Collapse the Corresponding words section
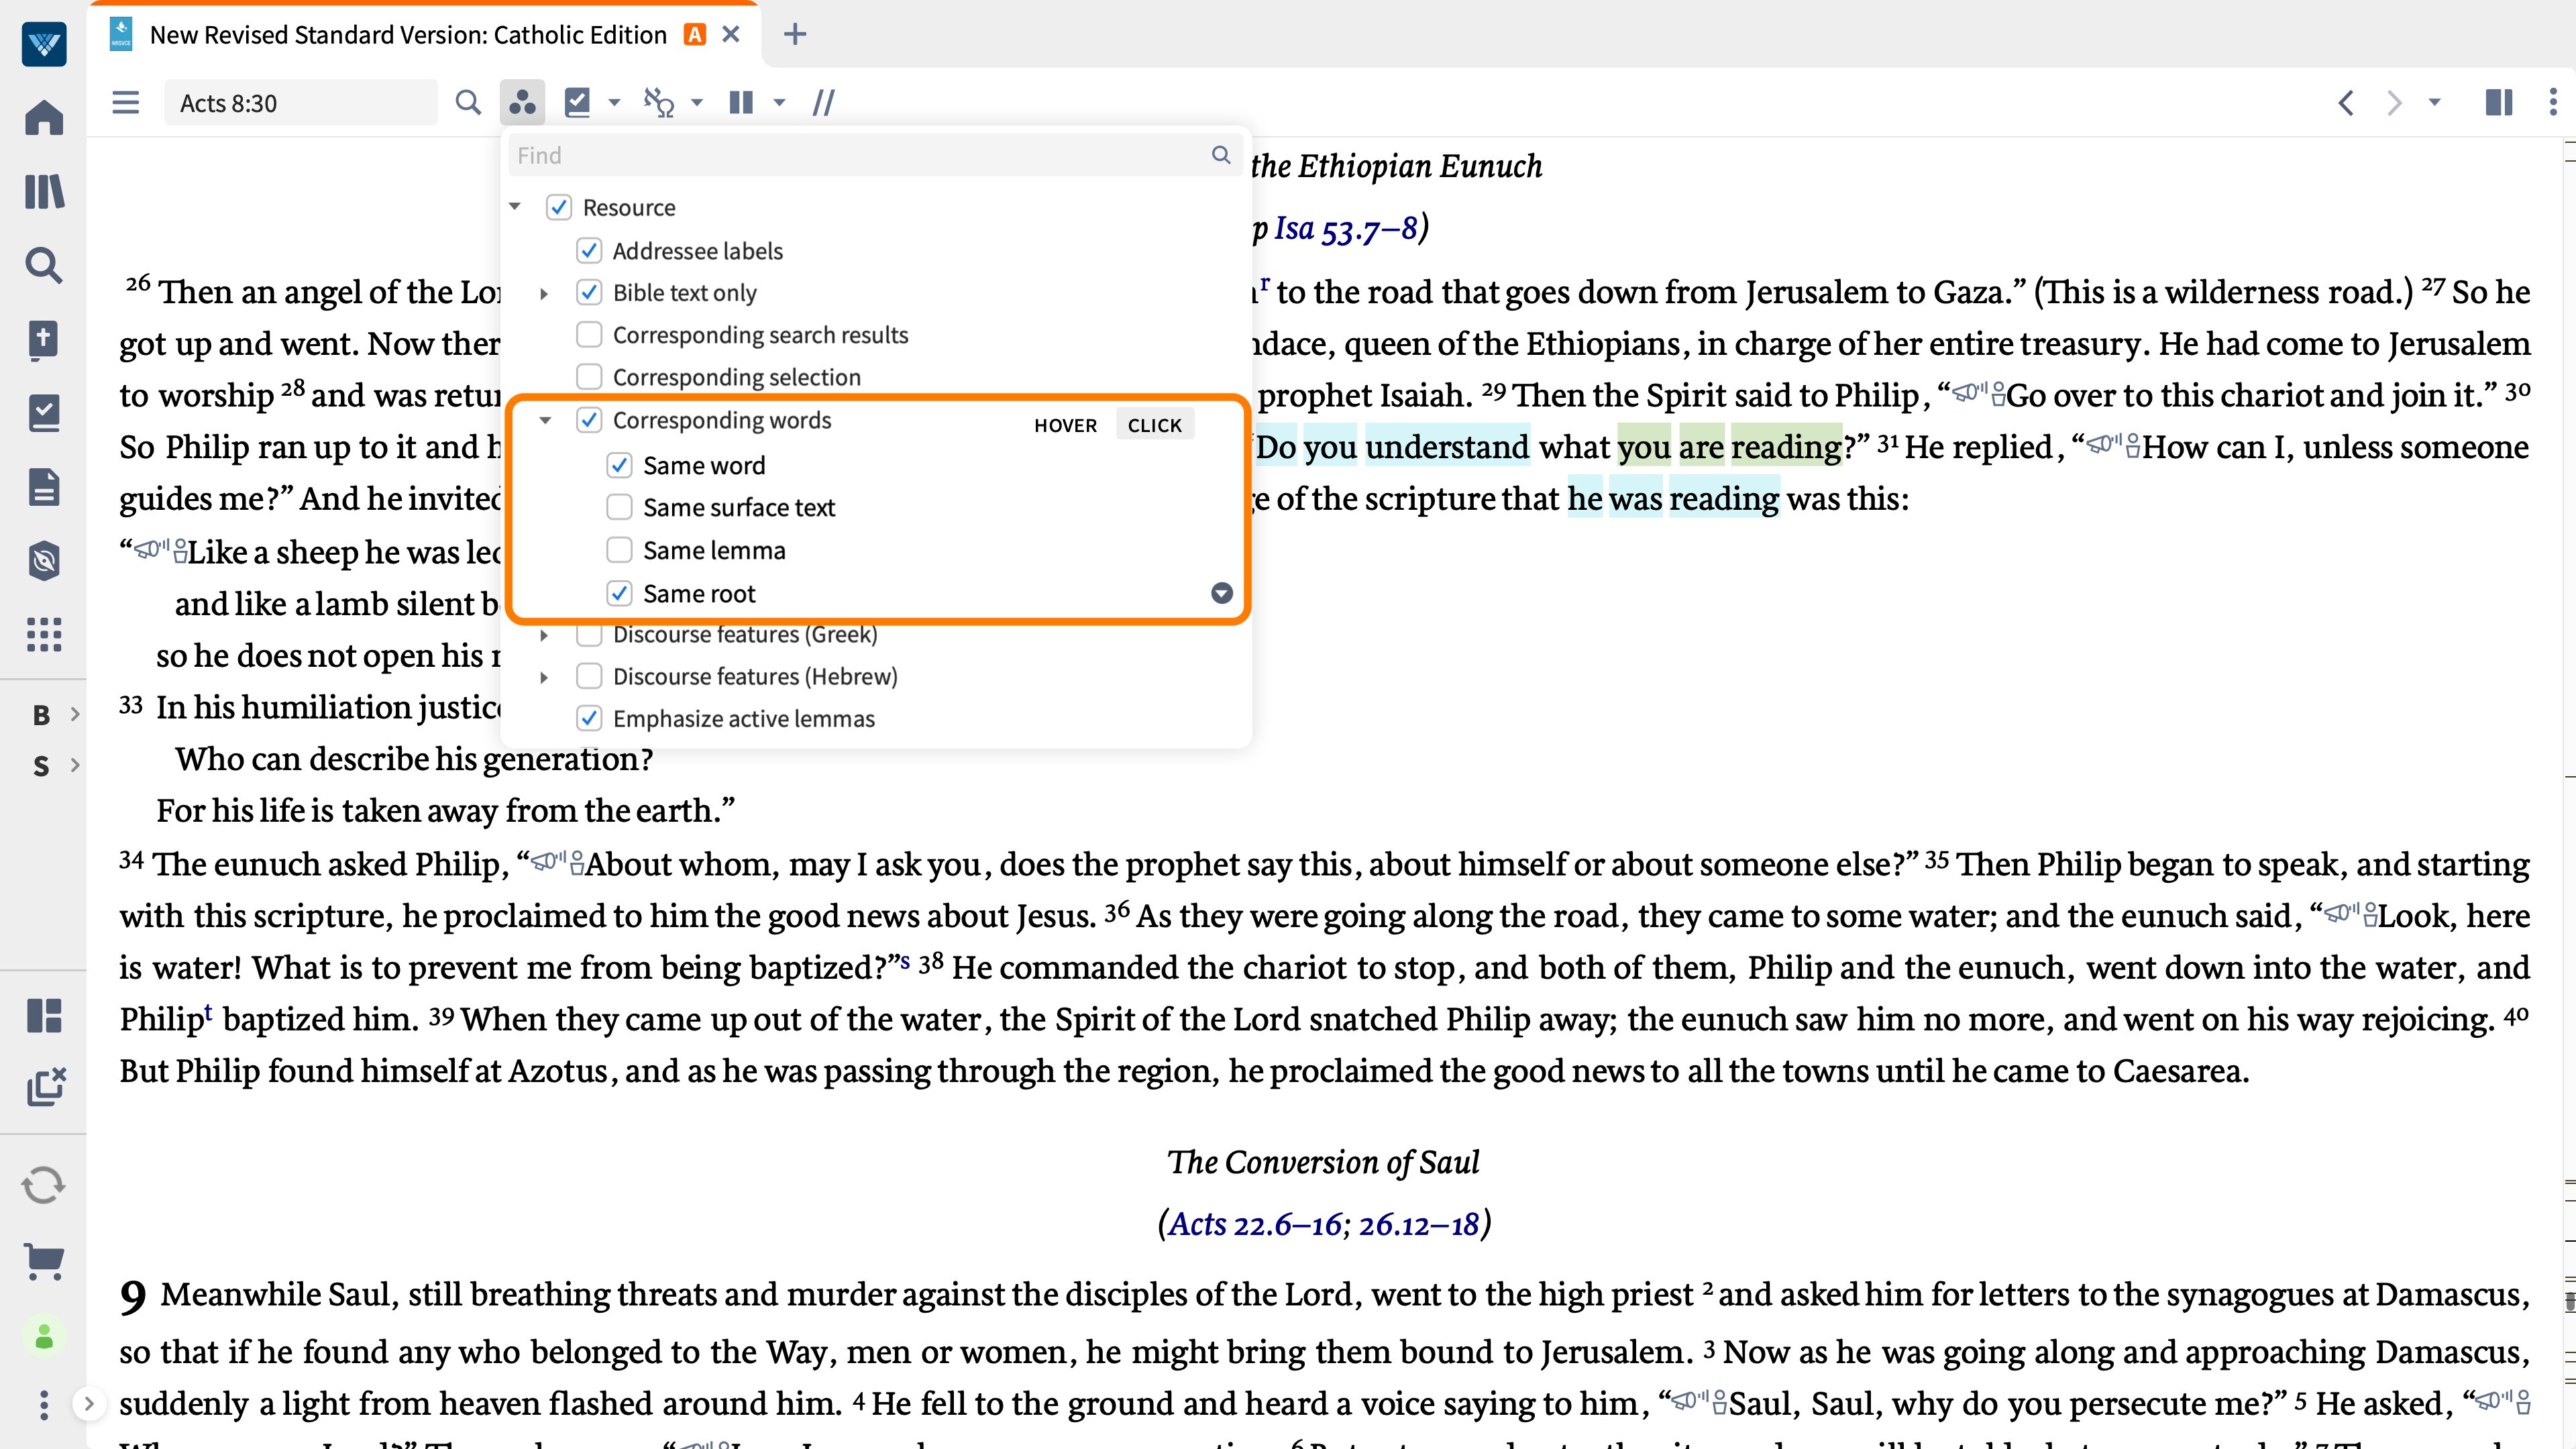 [x=545, y=420]
